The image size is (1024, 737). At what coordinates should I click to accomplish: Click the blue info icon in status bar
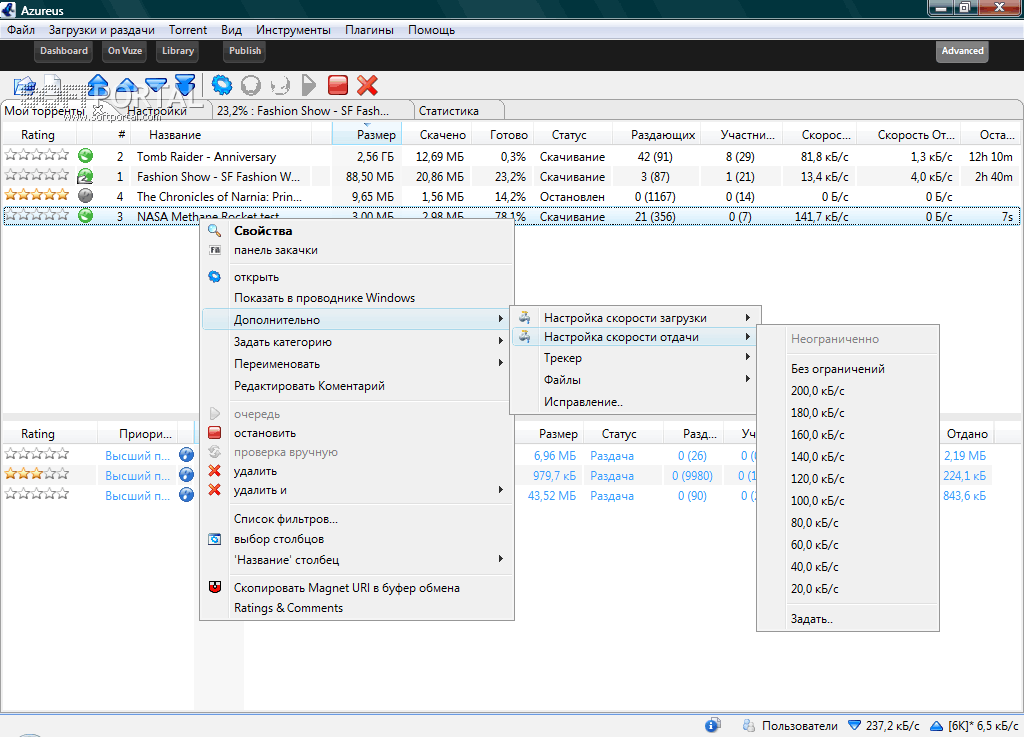tap(712, 725)
